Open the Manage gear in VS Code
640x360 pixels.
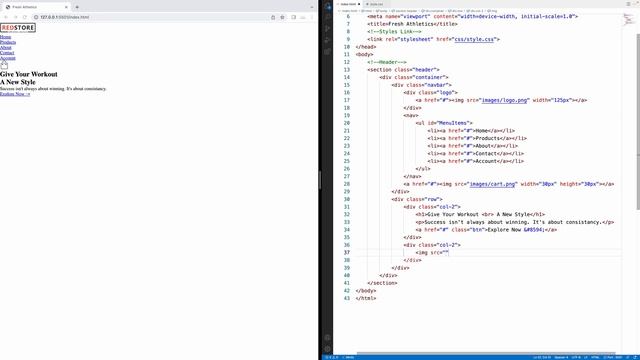coord(327,349)
